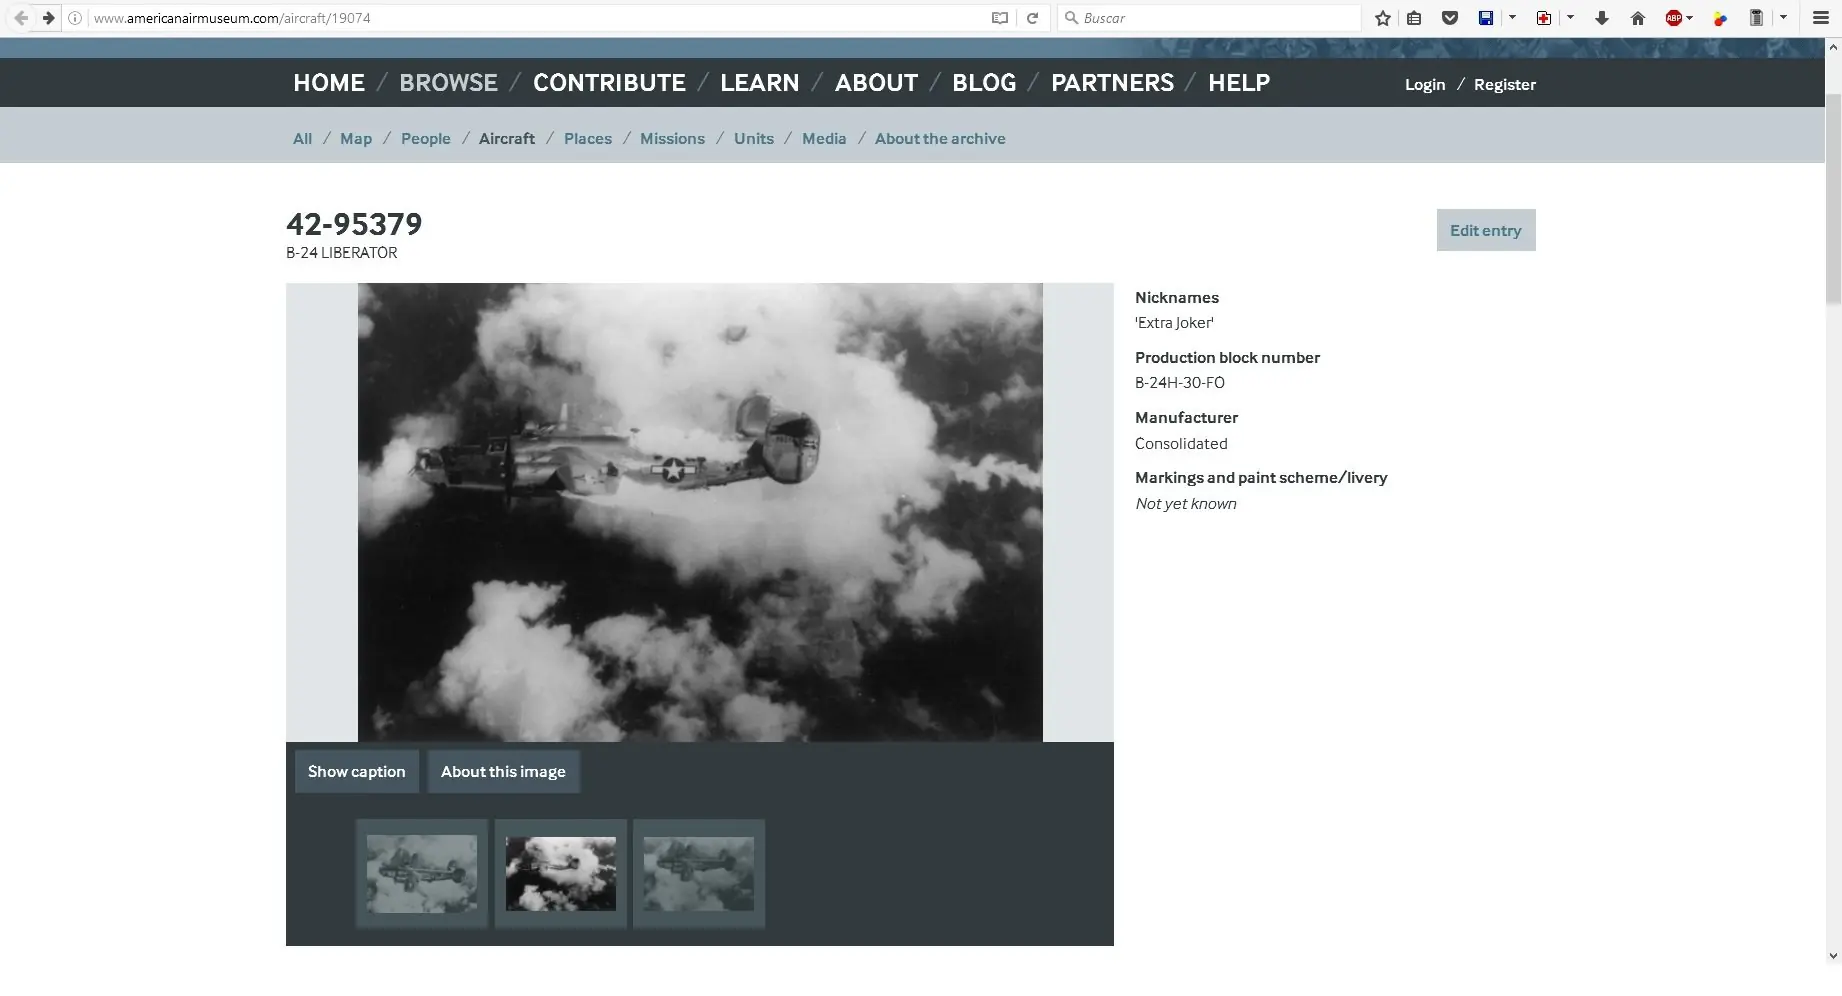Open site information icon in address bar
This screenshot has height=996, width=1842.
click(x=75, y=18)
